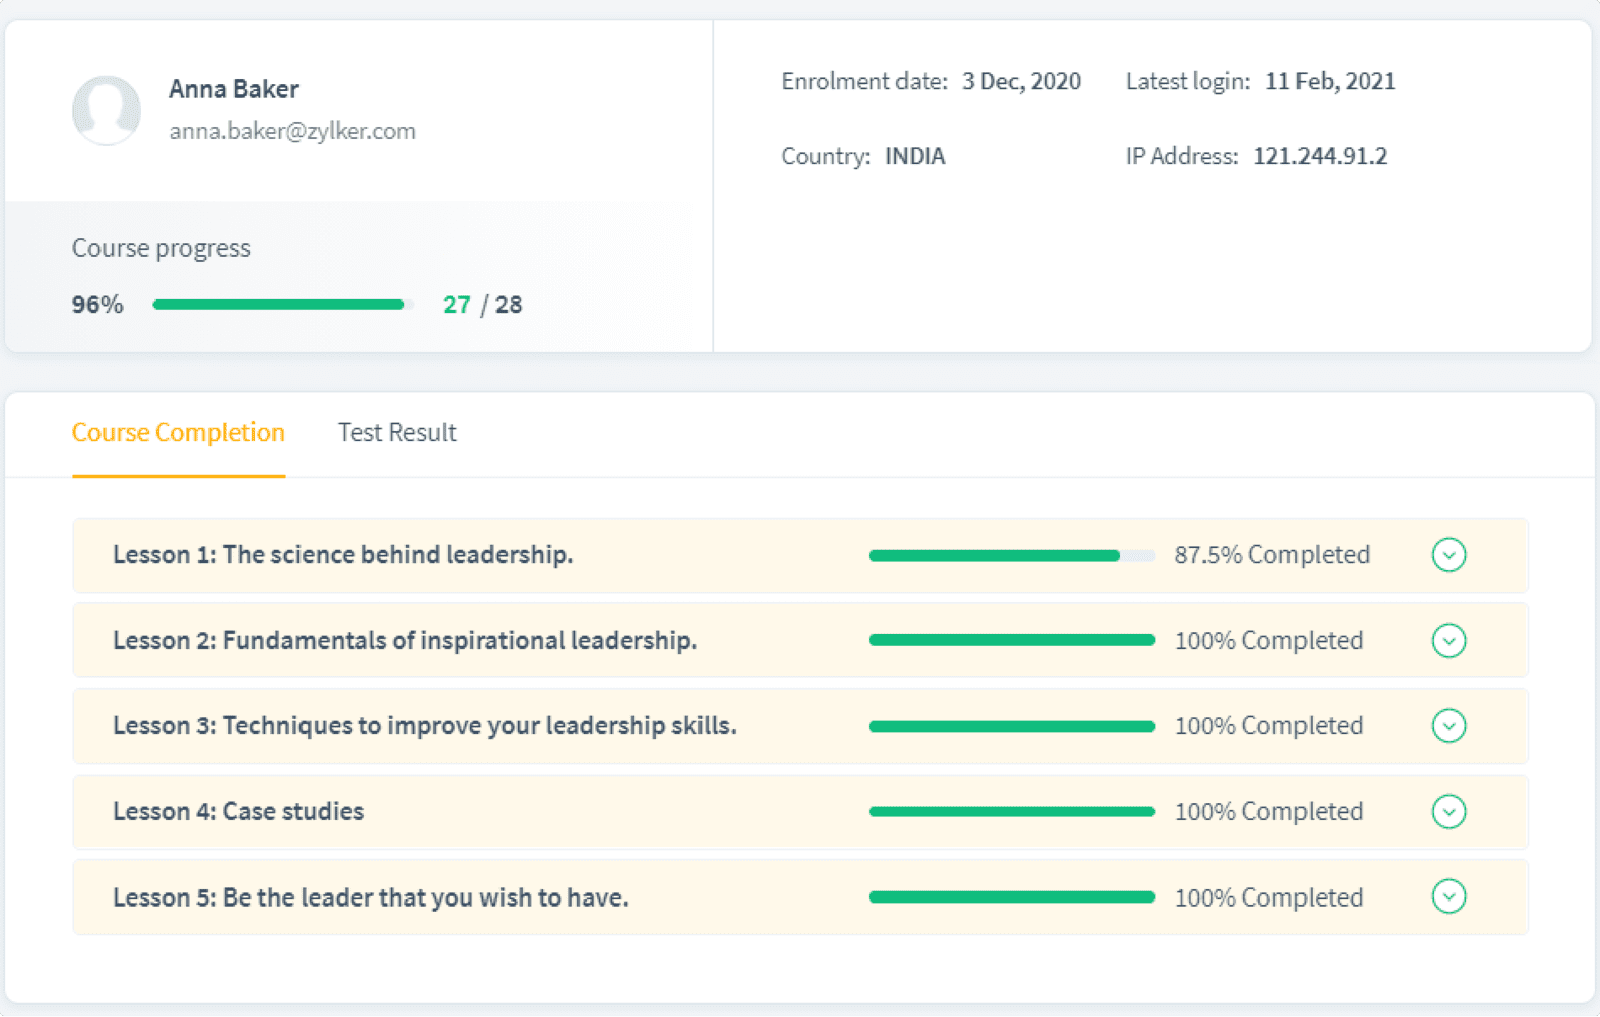
Task: Click the IP Address value 121.244.91.2
Action: [x=1319, y=156]
